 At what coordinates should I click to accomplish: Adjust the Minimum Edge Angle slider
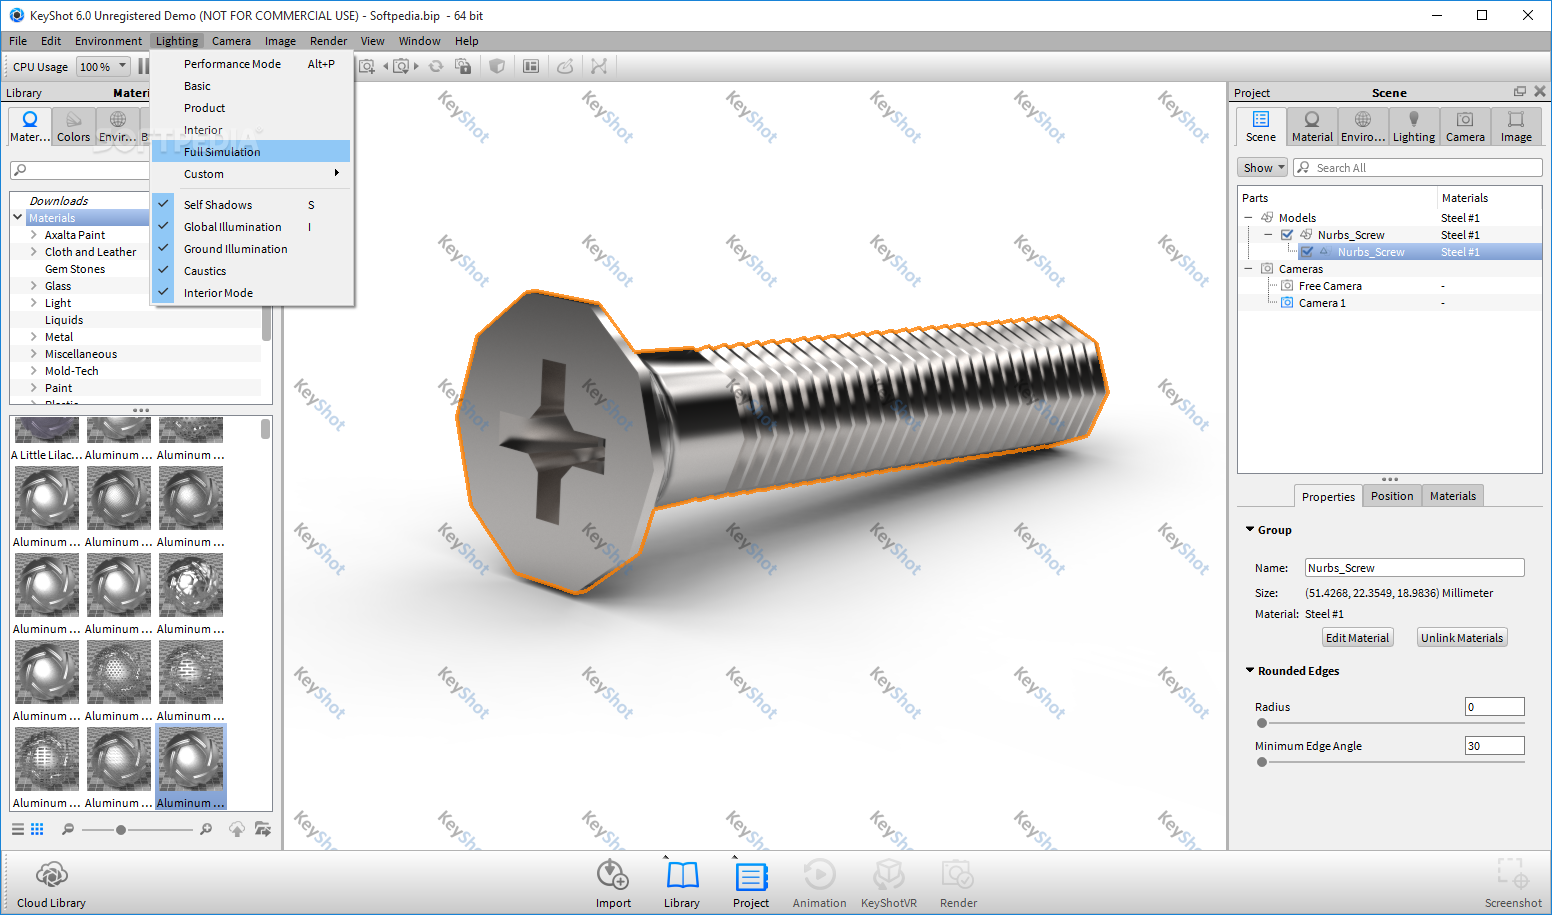(1262, 762)
